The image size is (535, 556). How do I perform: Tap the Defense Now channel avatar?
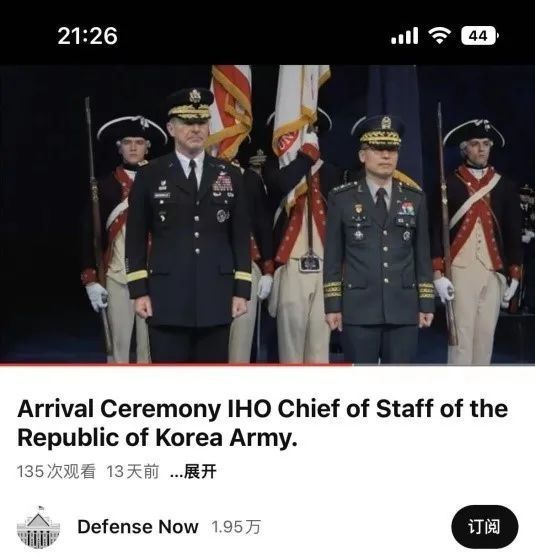point(38,527)
